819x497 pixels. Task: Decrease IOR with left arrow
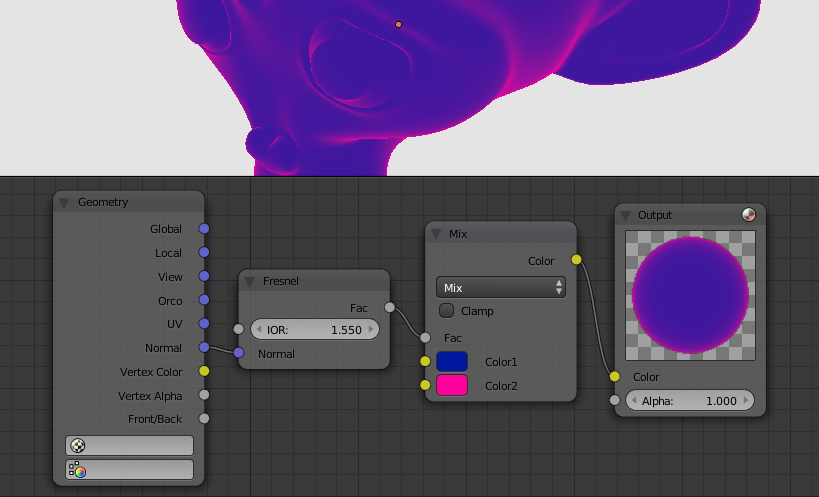pyautogui.click(x=259, y=329)
